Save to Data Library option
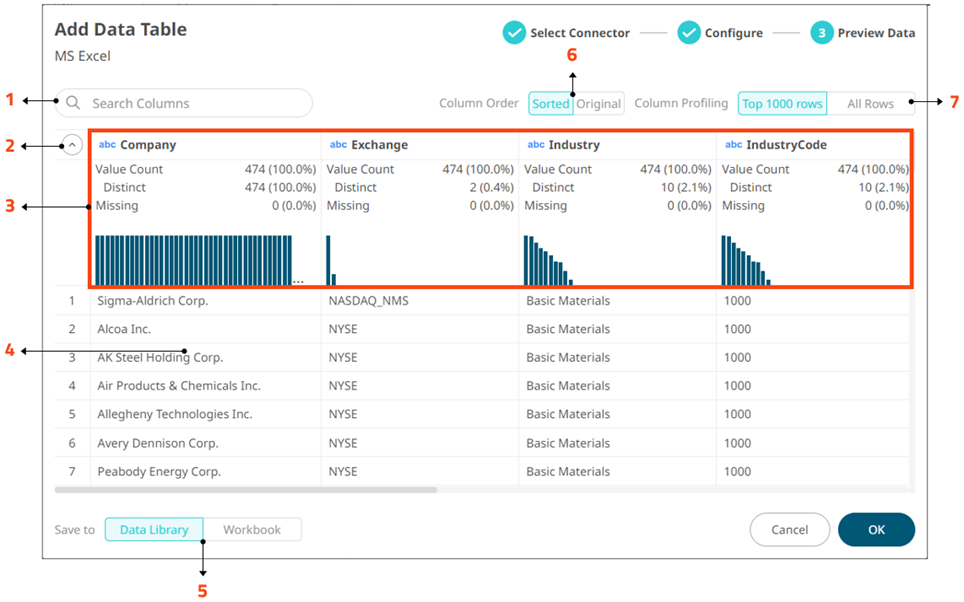Image resolution: width=964 pixels, height=602 pixels. click(x=154, y=530)
